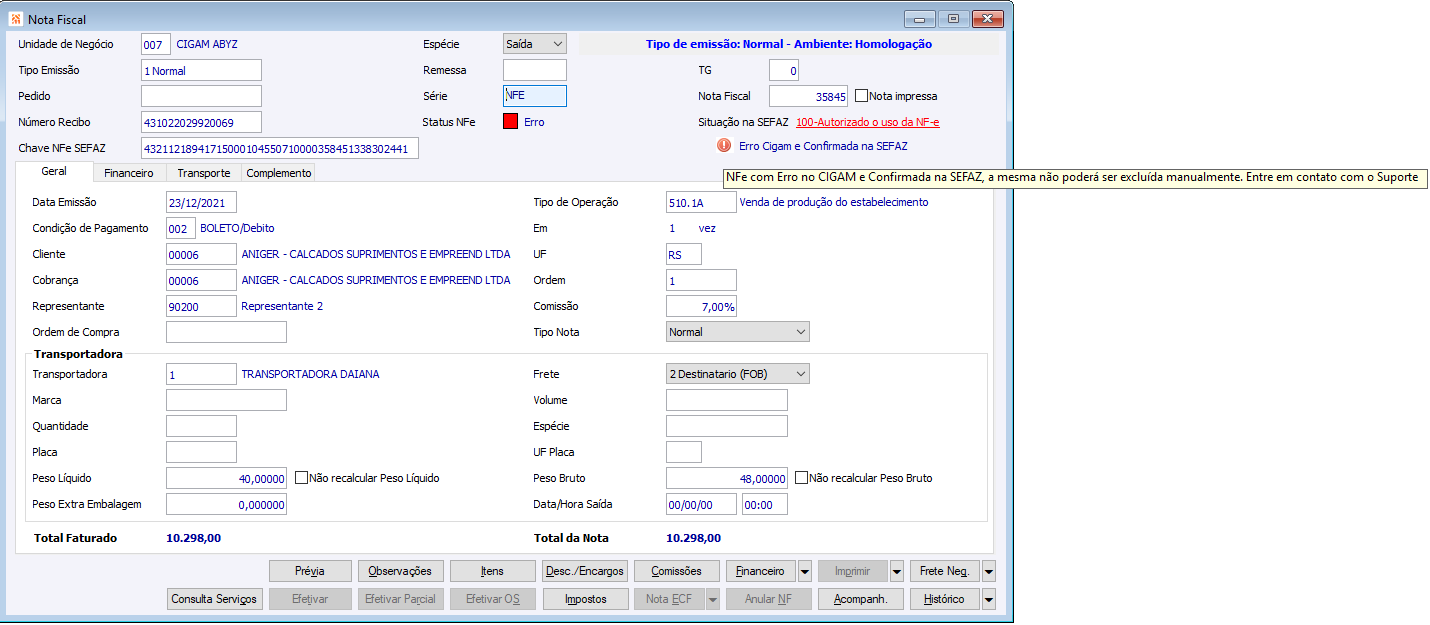
Task: Switch to the Geral tab
Action: 54,172
